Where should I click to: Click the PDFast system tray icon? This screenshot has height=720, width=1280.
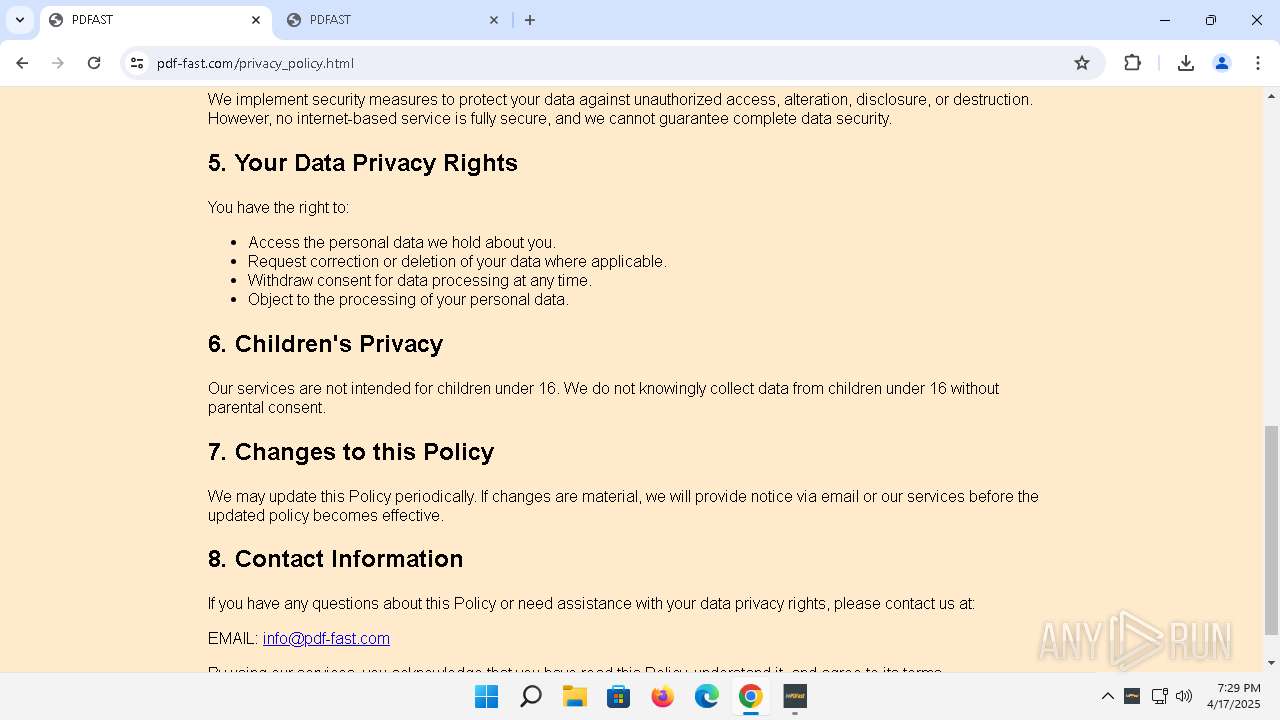1132,696
